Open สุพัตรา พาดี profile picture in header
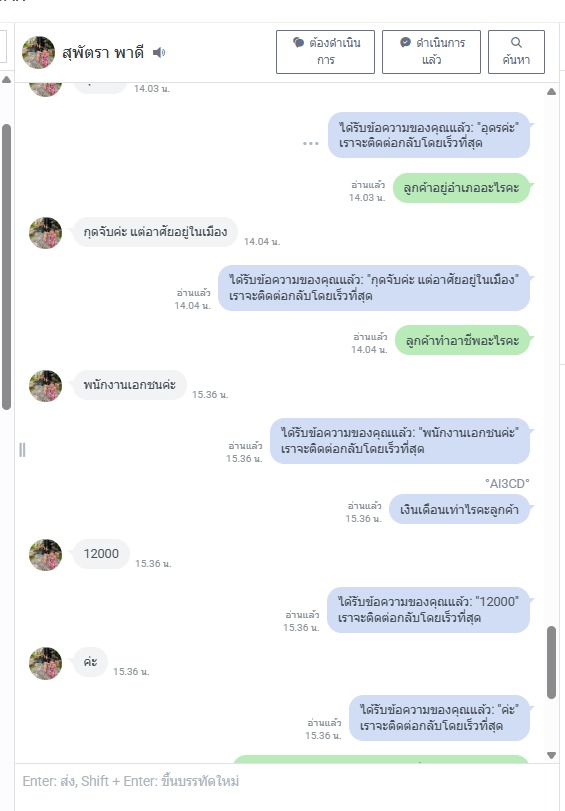 pos(38,52)
